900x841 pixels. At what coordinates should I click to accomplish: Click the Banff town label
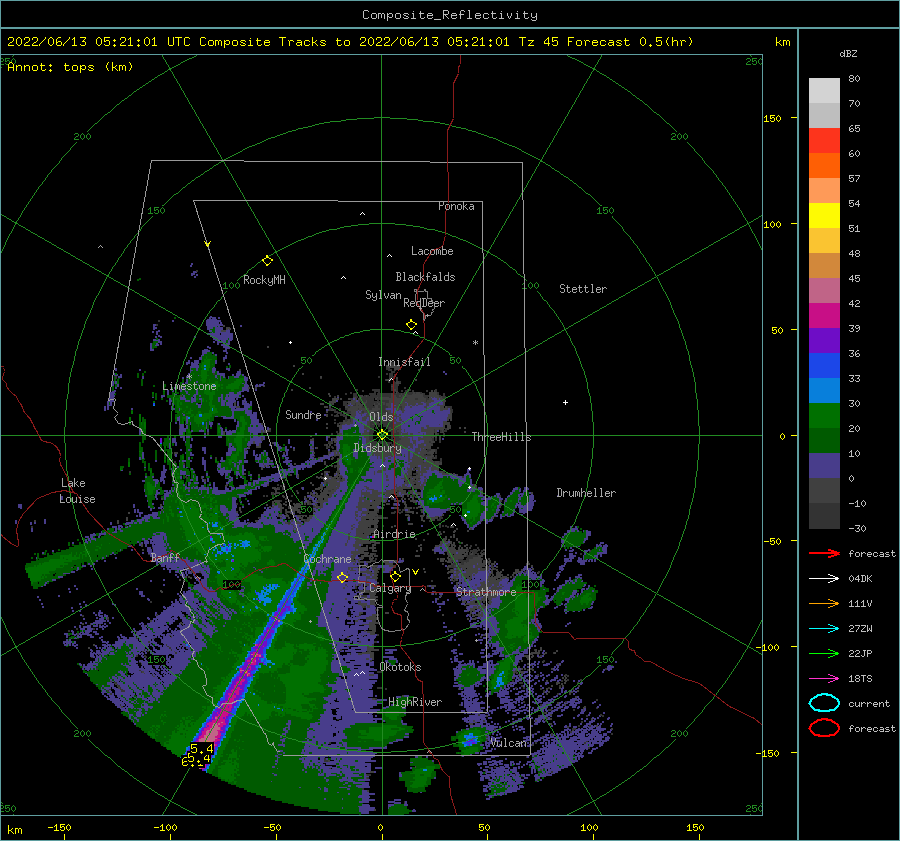tap(165, 557)
